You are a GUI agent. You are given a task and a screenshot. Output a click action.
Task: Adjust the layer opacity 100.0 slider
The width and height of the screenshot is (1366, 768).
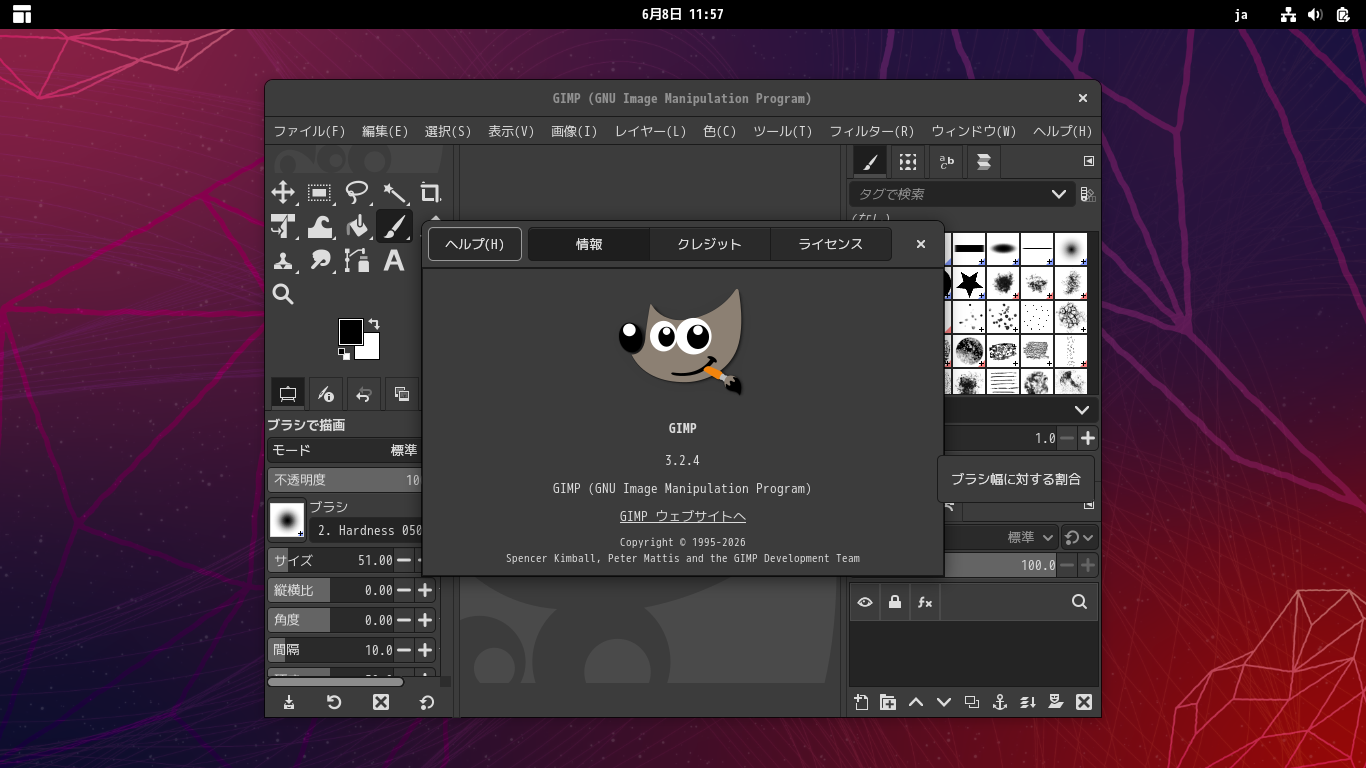point(1000,565)
